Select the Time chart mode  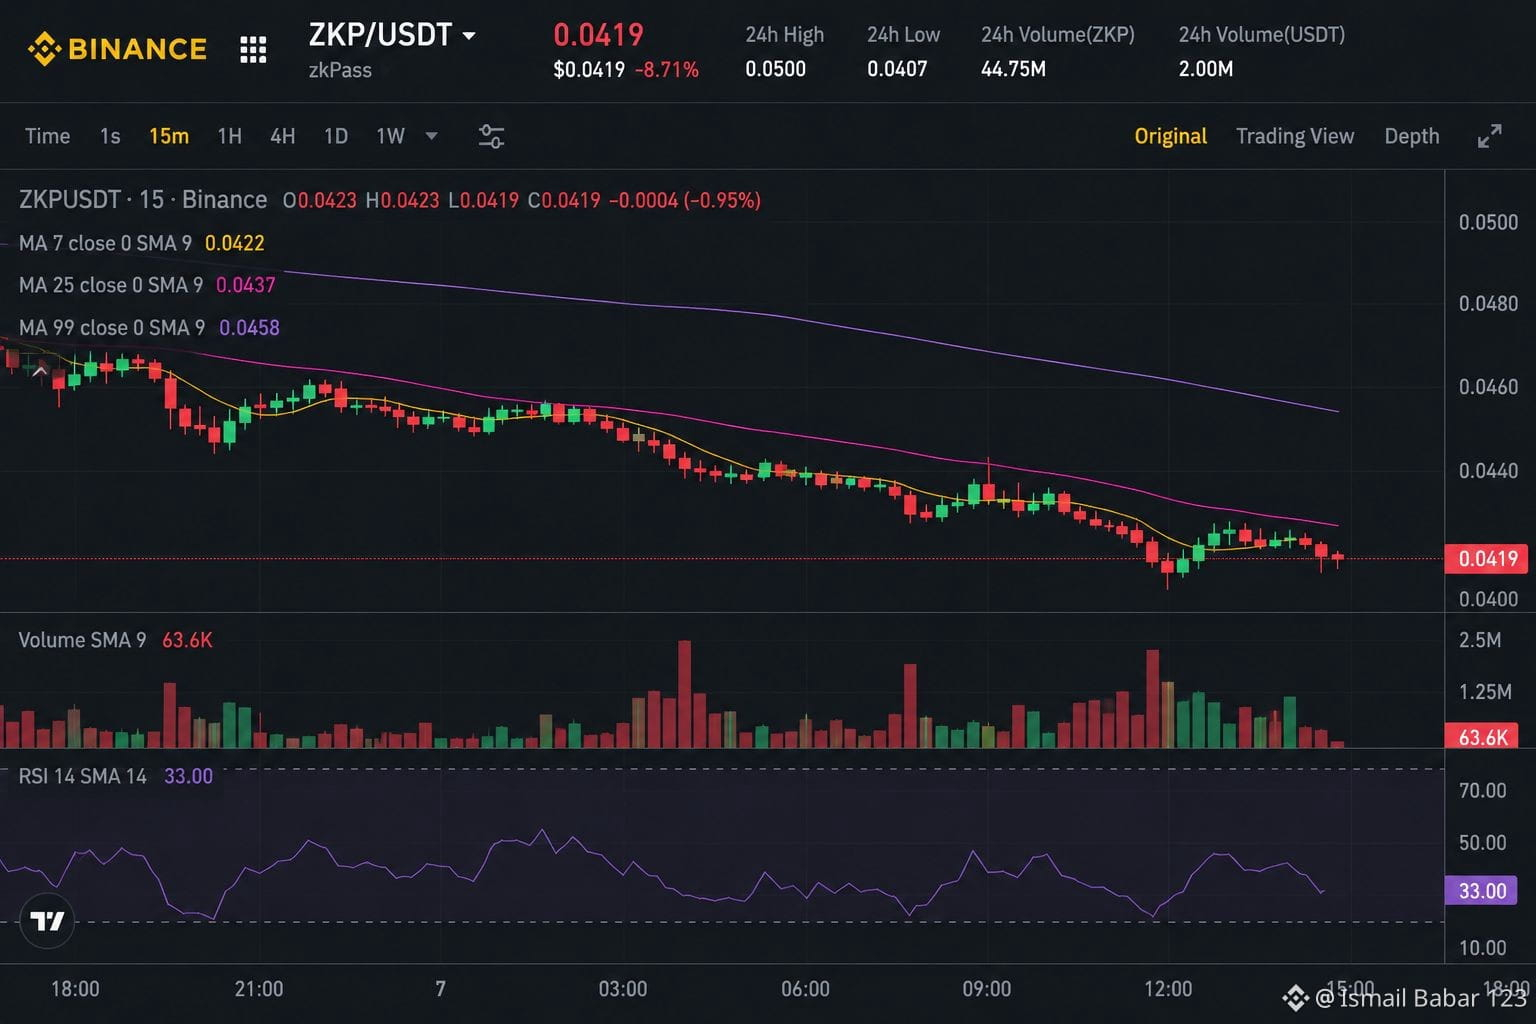pyautogui.click(x=47, y=136)
